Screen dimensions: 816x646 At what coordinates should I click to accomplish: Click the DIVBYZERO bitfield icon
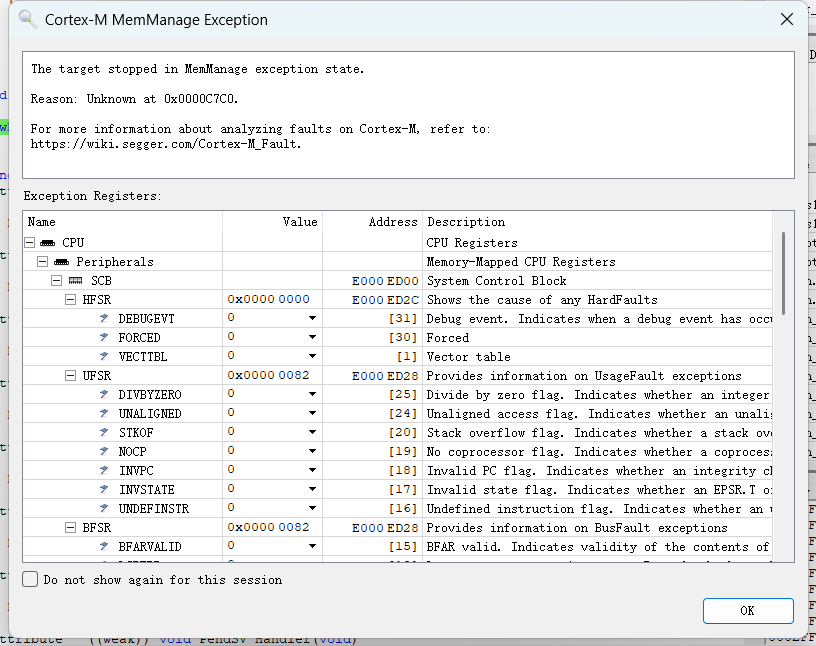tap(104, 395)
